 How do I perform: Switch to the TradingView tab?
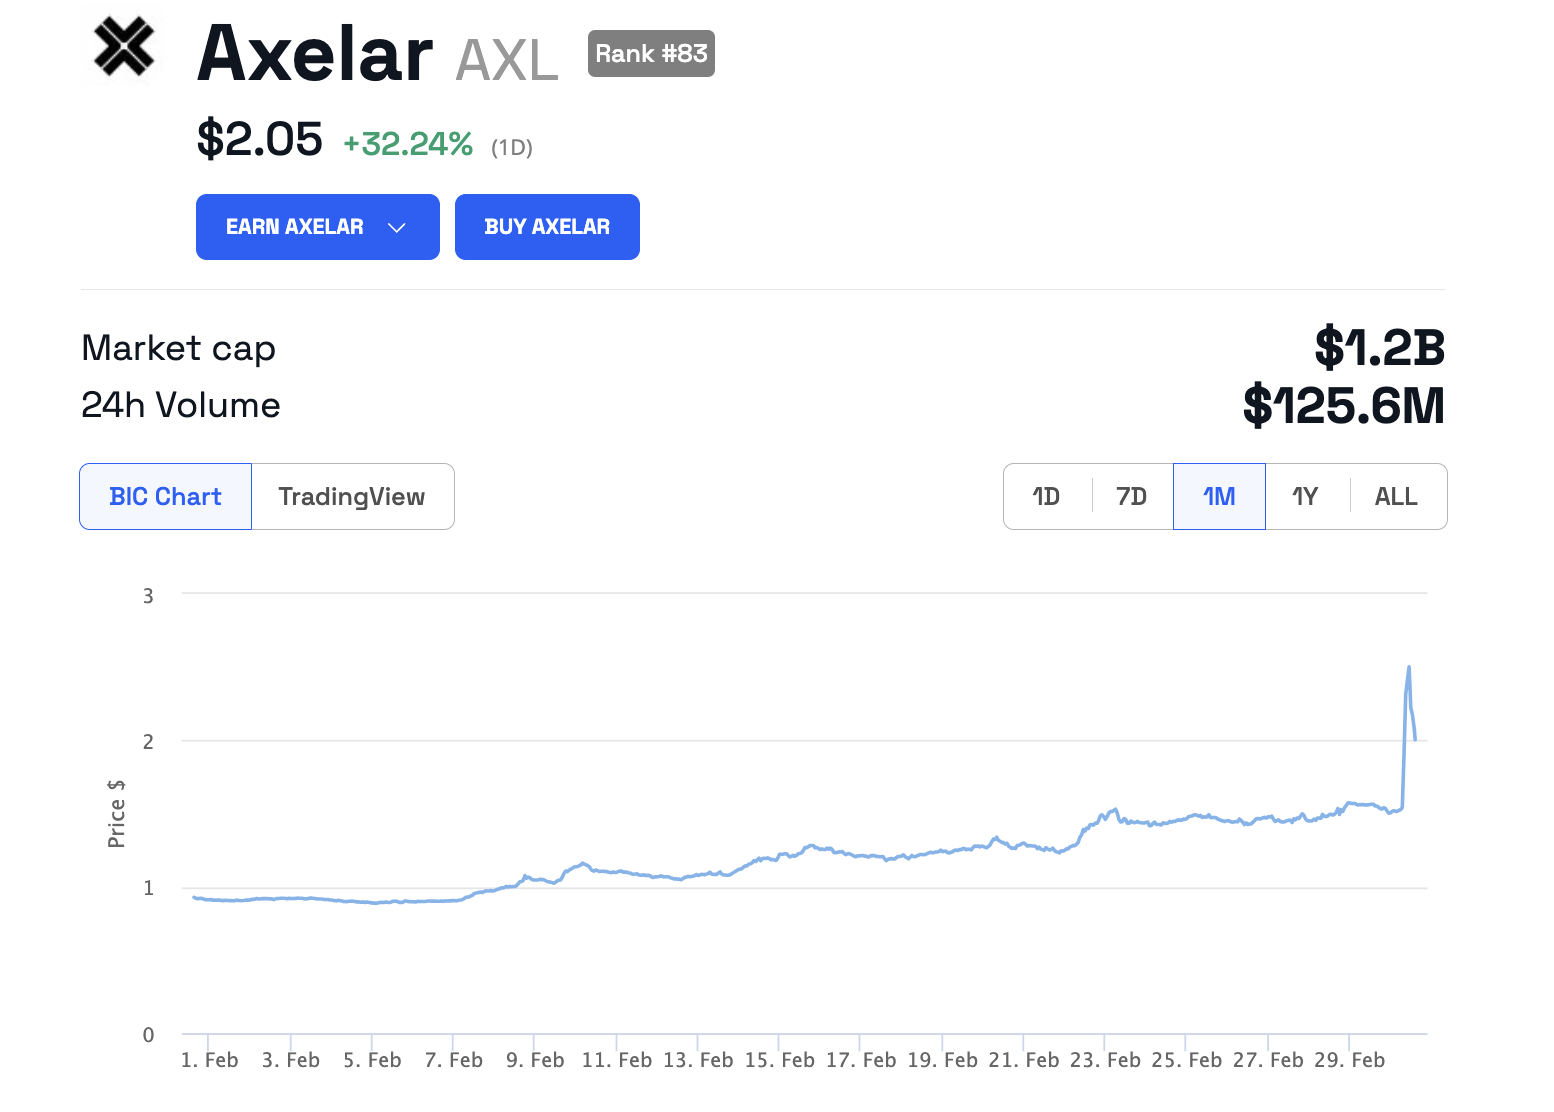[x=352, y=497]
